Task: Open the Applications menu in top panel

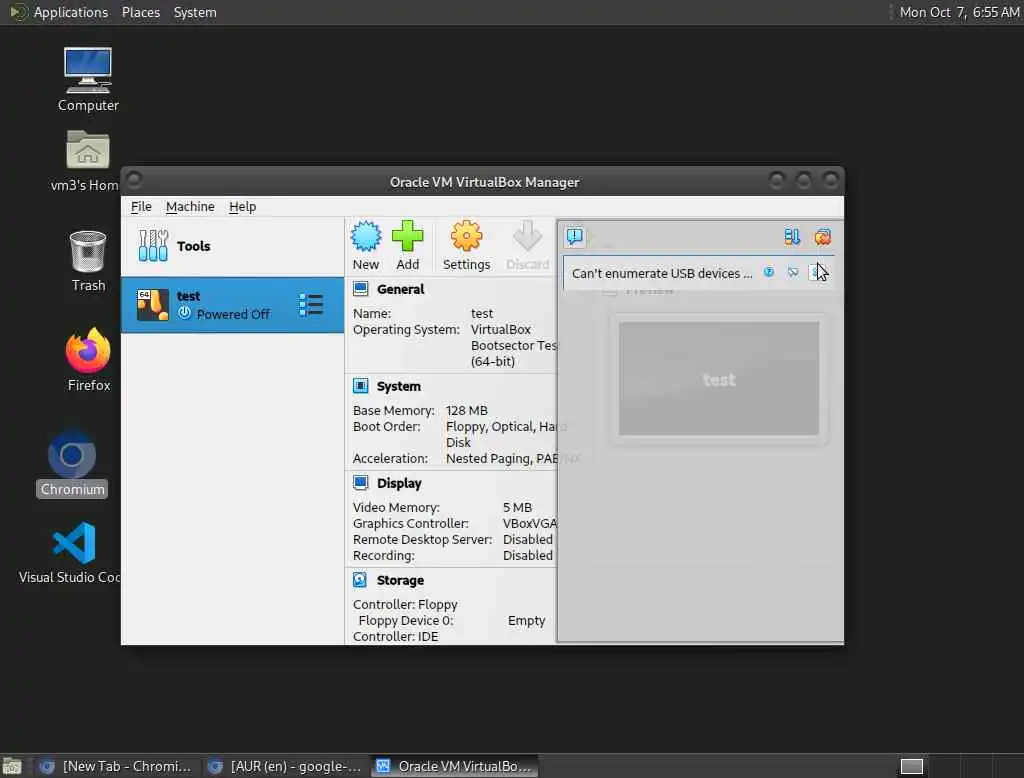Action: point(71,12)
